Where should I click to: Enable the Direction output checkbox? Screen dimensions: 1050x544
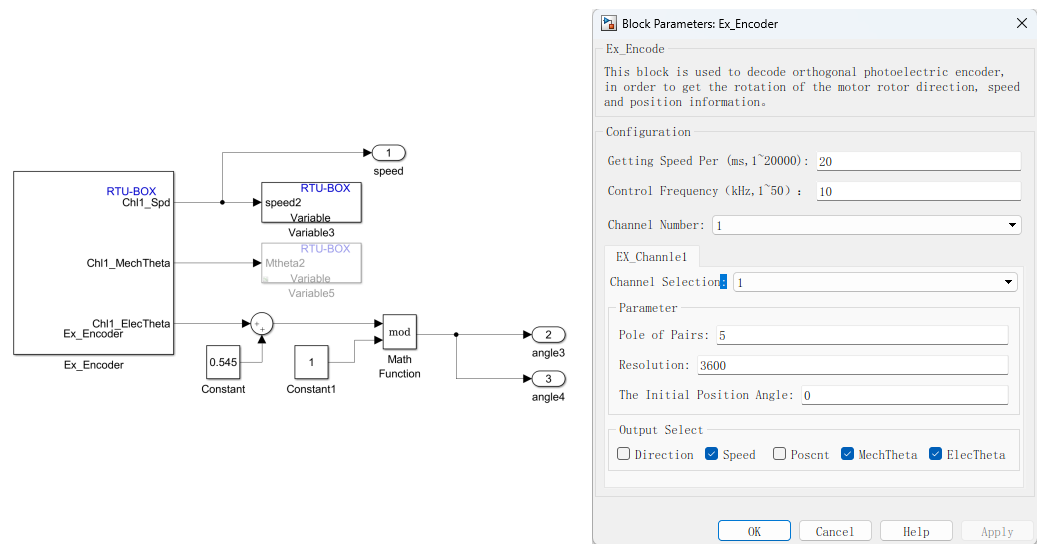[624, 454]
